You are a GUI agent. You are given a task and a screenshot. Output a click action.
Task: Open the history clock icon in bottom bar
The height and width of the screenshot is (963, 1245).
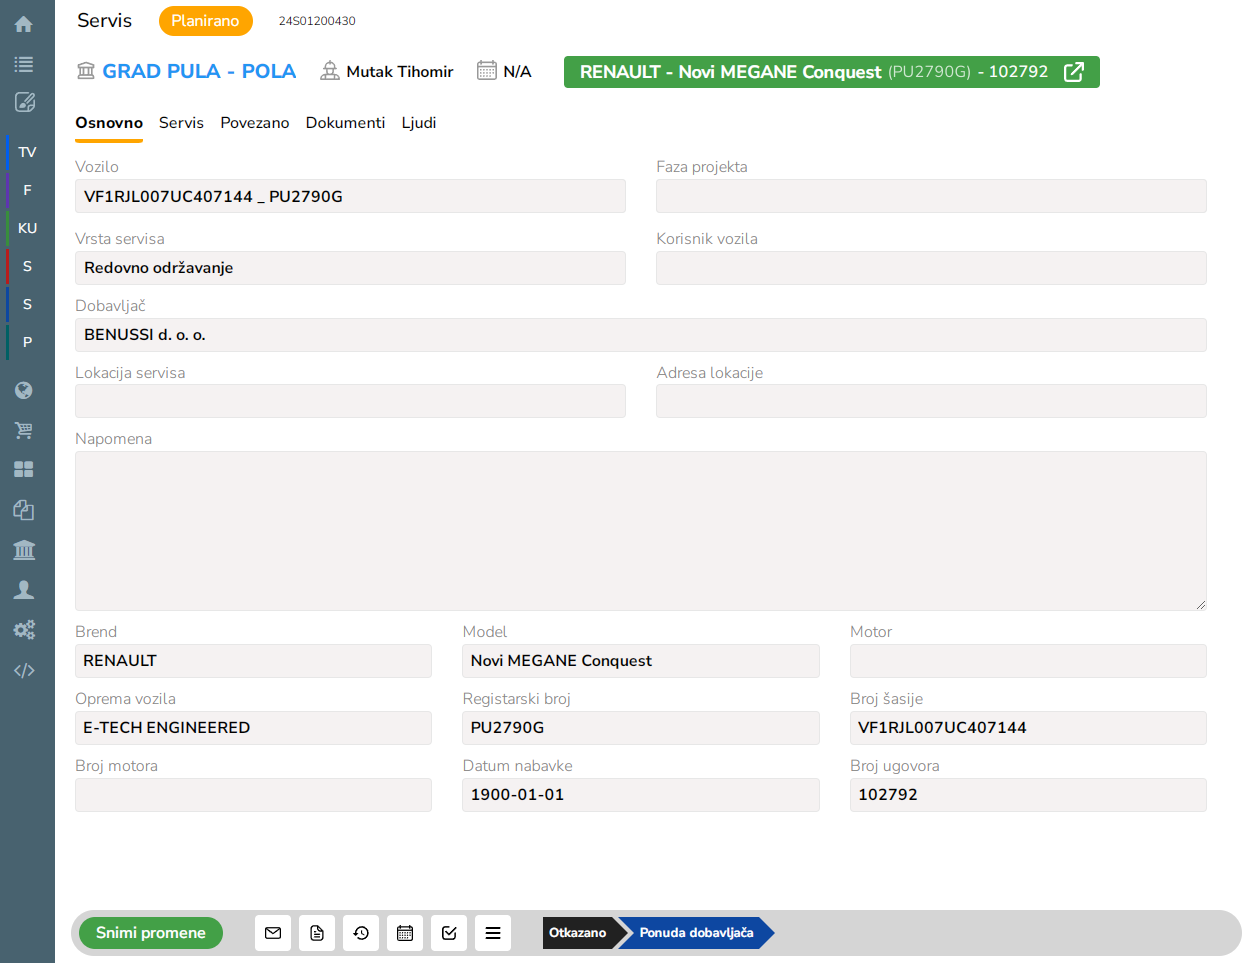(361, 933)
